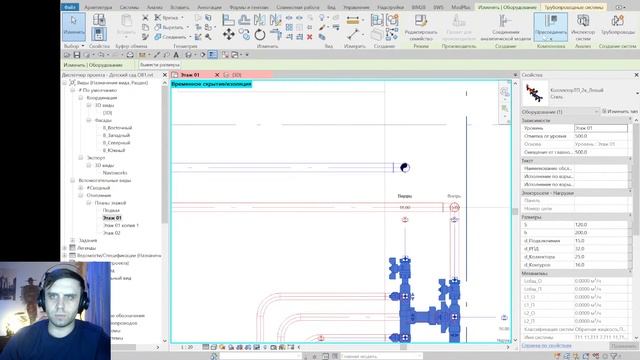Open the Properties palette ribbon icon
Screen dimensions: 640x360
99,34
